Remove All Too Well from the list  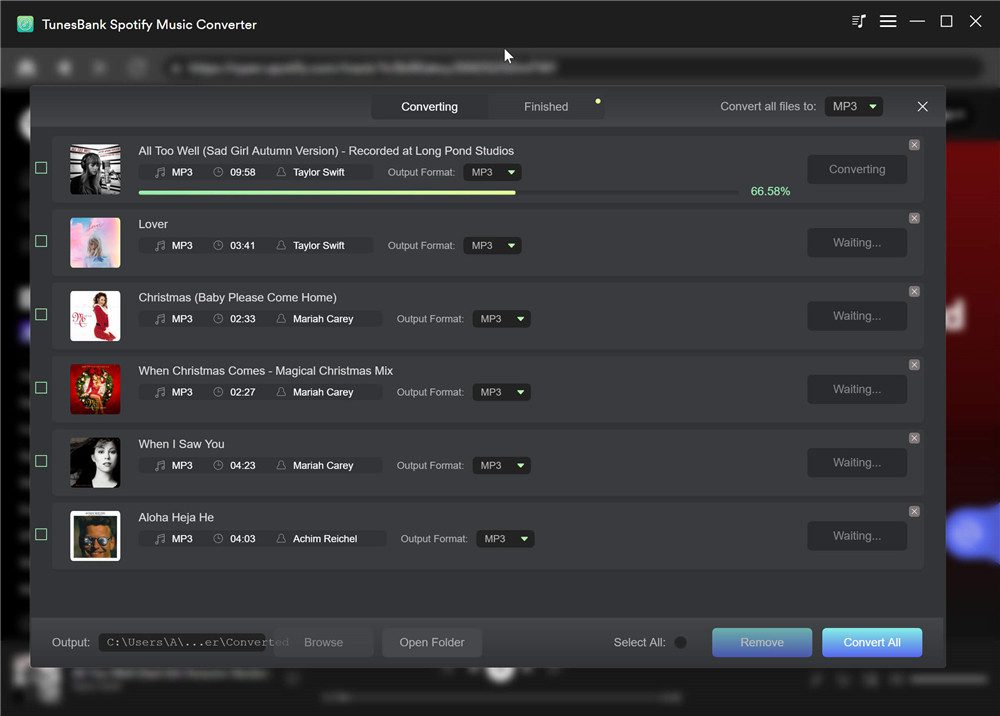coord(914,145)
